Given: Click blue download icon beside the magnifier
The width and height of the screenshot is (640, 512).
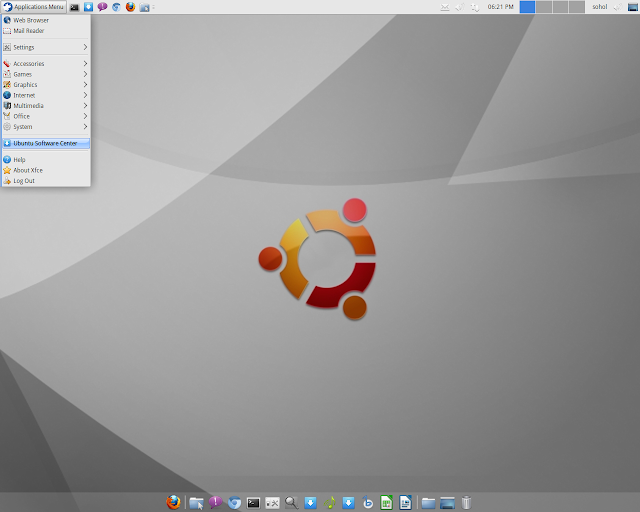Looking at the screenshot, I should tap(310, 503).
